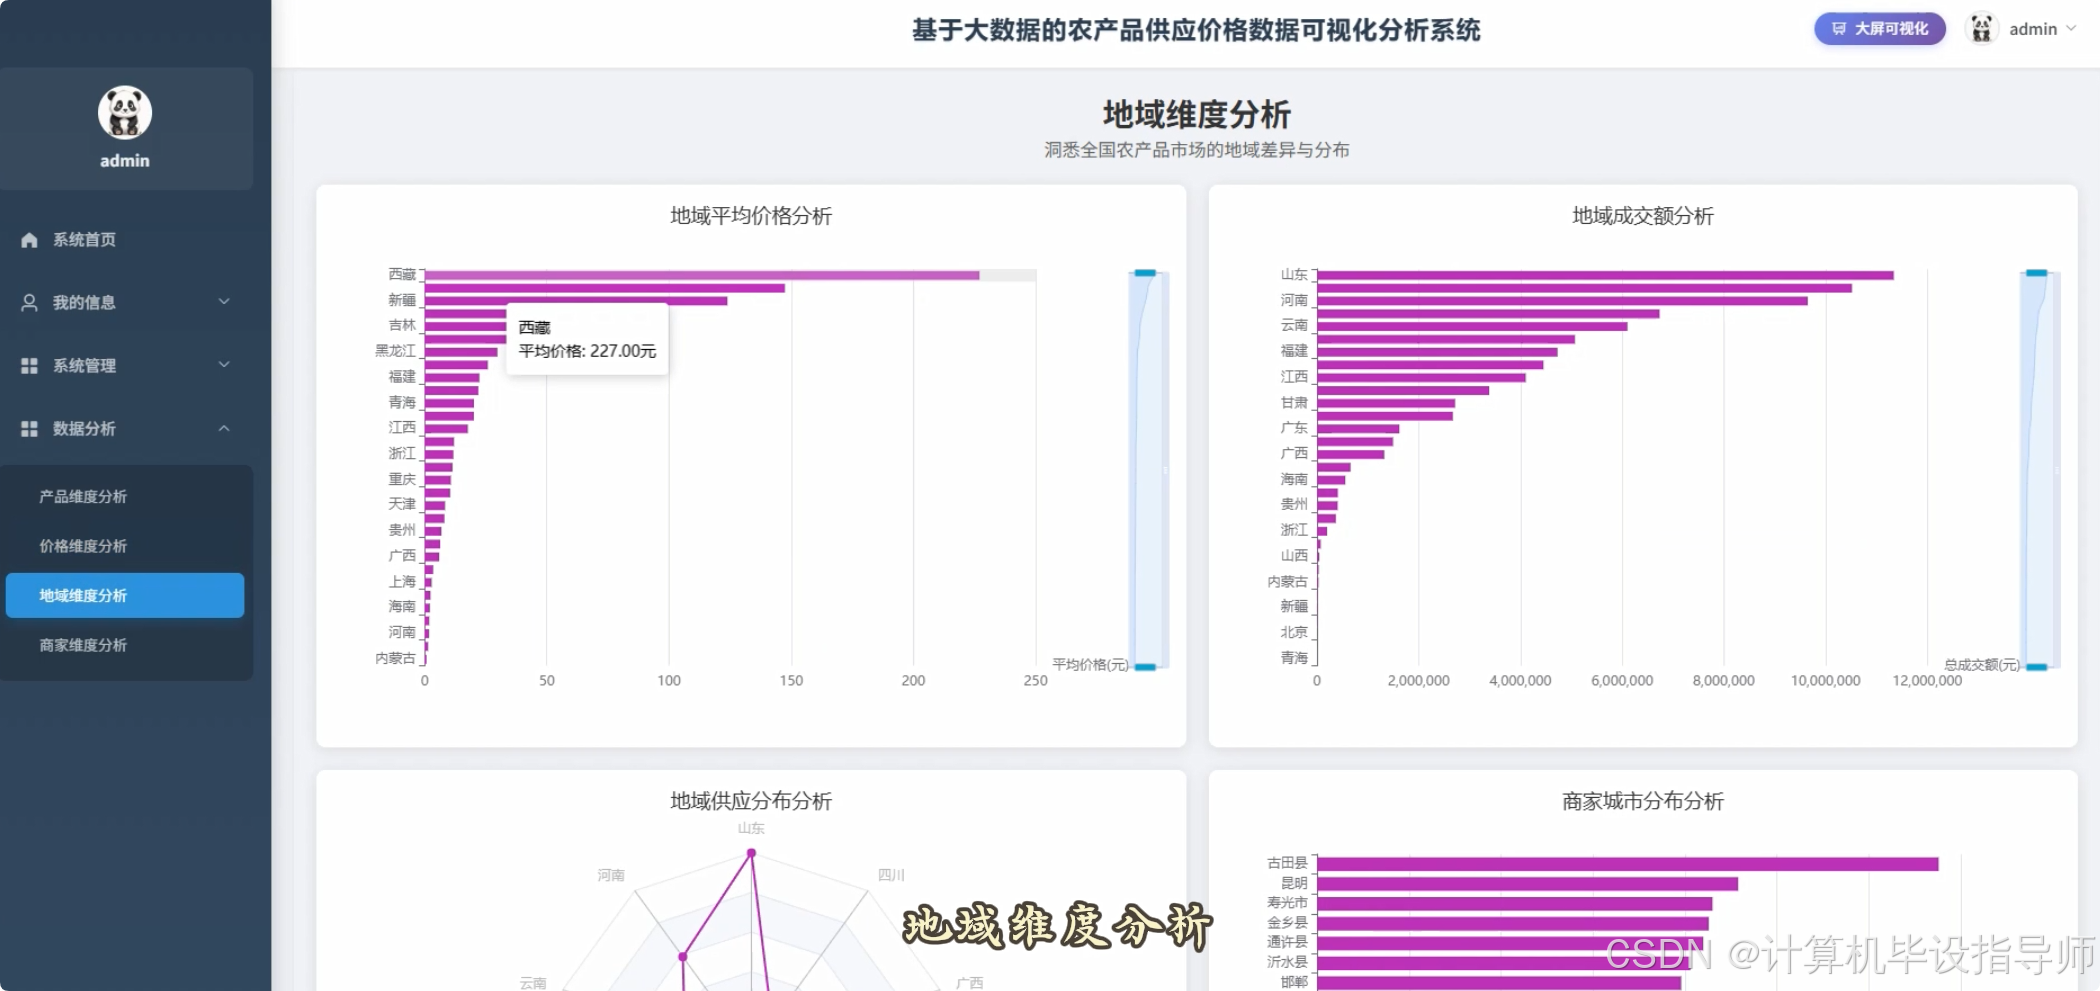2100x991 pixels.
Task: Select 产品维度分析 in sidebar
Action: 84,495
